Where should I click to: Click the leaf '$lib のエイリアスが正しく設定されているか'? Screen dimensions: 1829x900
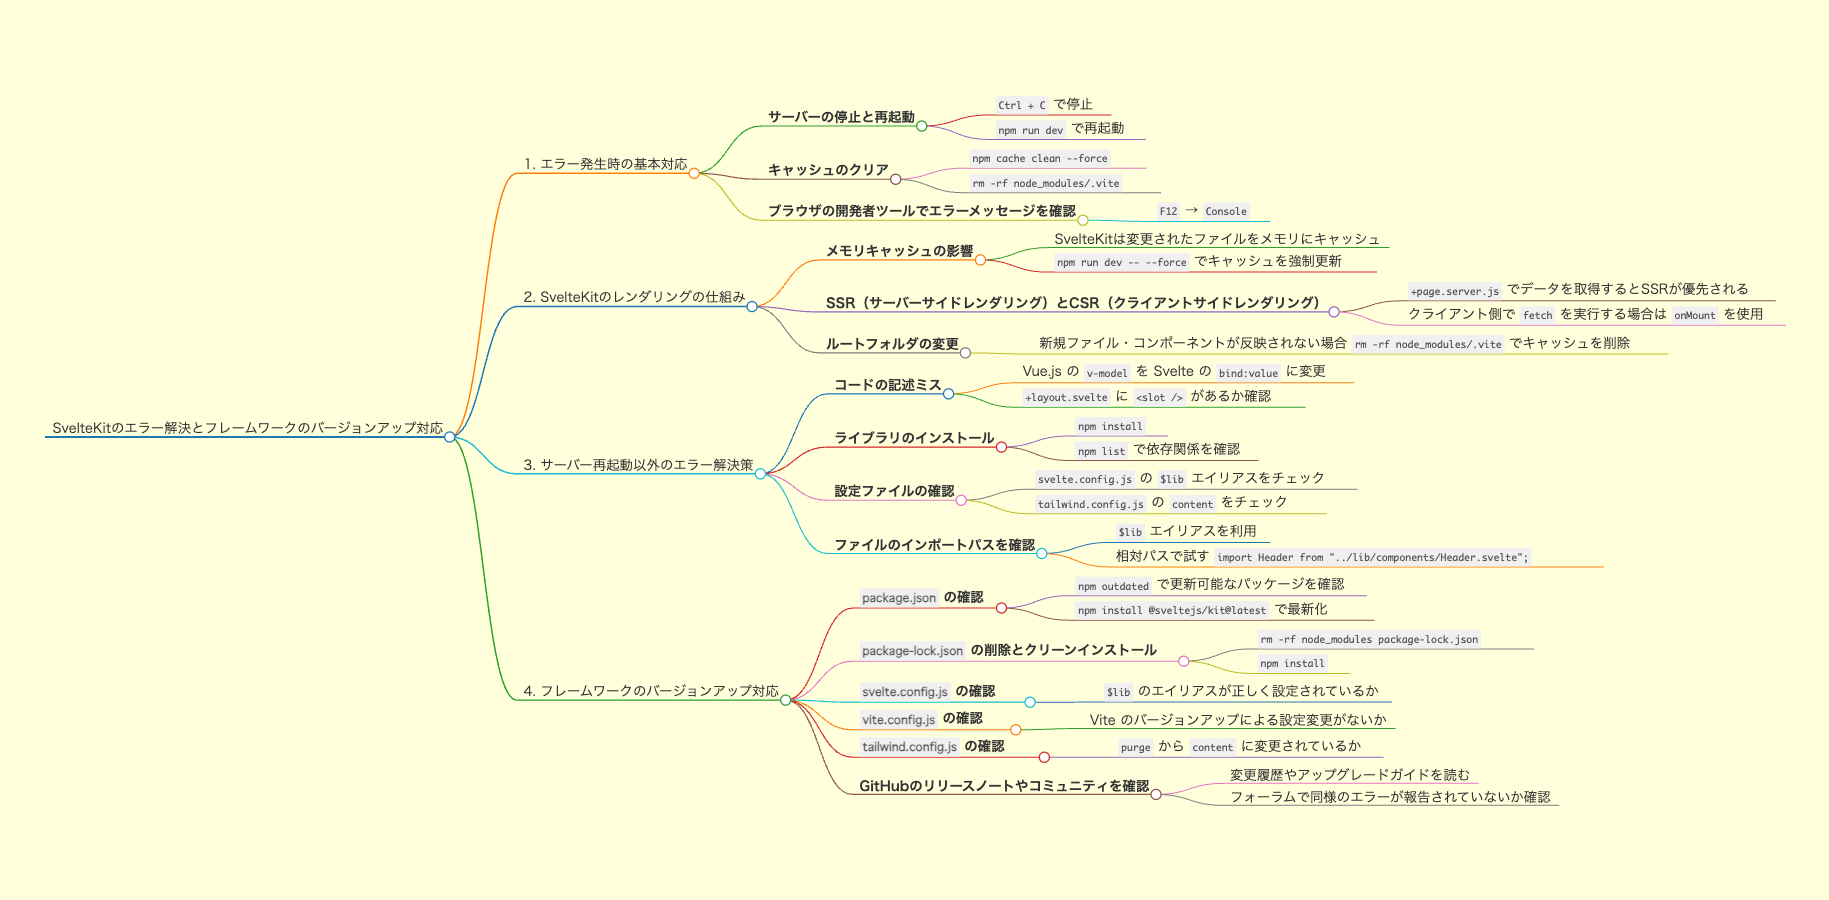[x=1241, y=691]
